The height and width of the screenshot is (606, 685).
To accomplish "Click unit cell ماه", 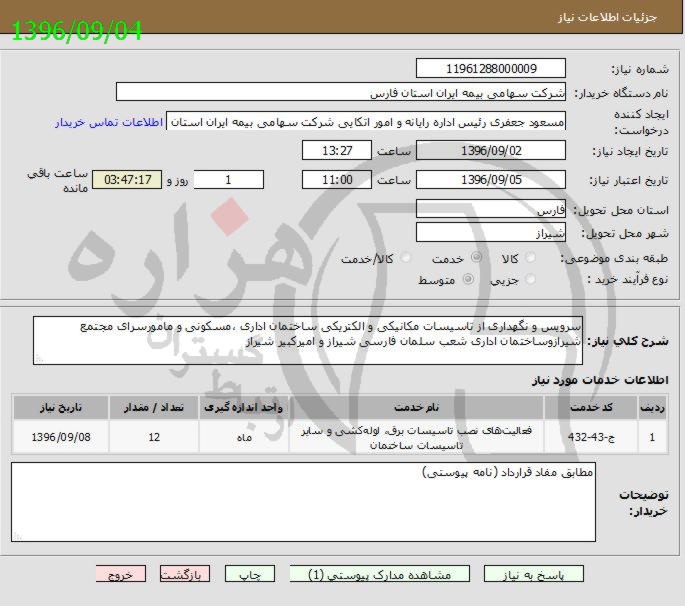I will pos(244,437).
